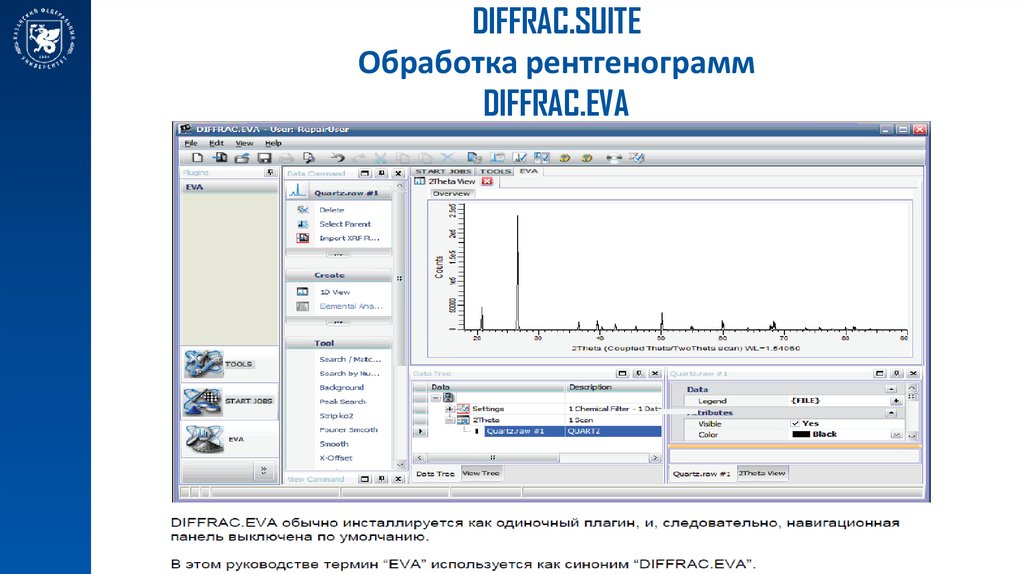Open the Color dropdown arrow

(896, 434)
